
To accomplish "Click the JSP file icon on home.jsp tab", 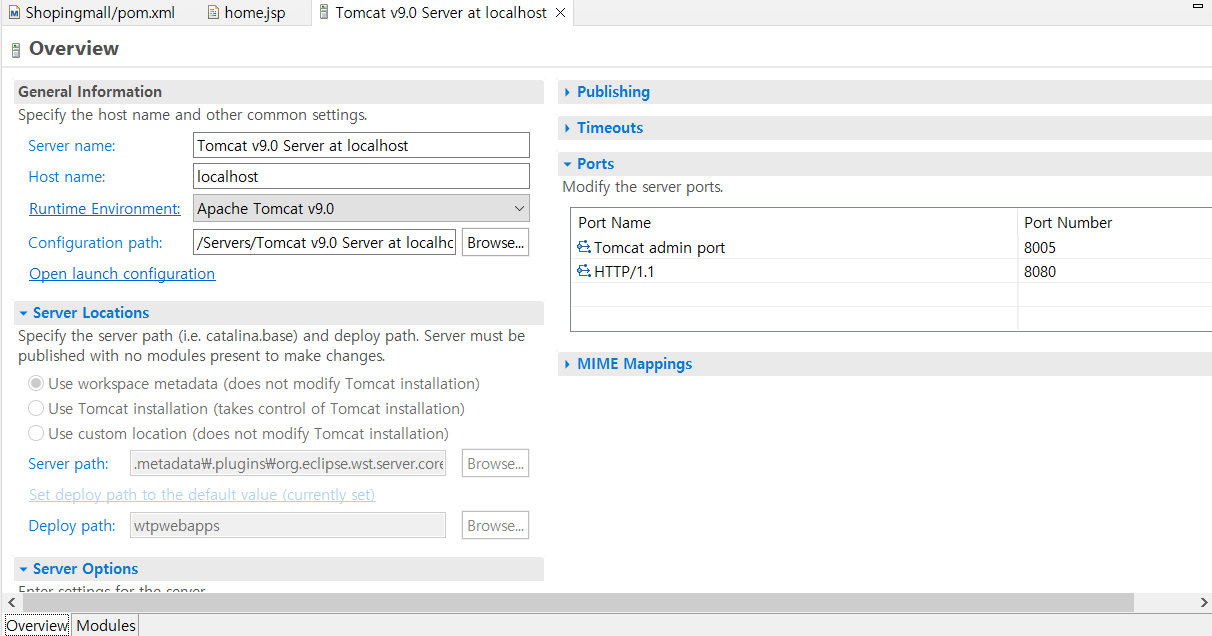I will [x=213, y=13].
